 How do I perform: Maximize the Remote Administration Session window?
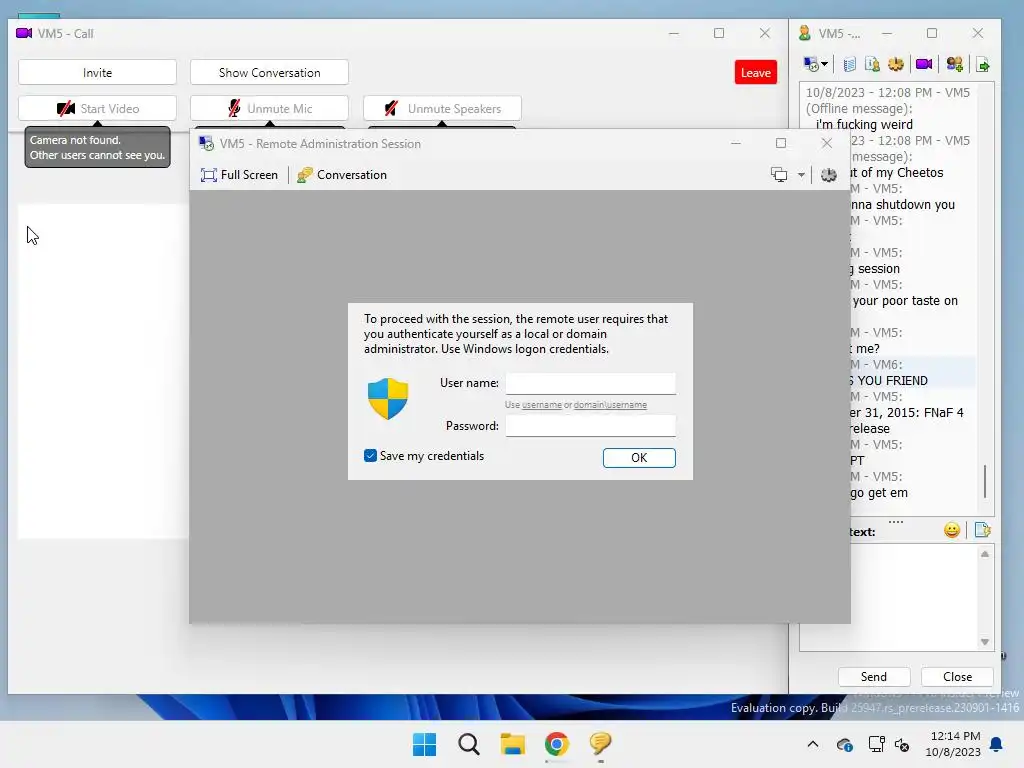(780, 143)
